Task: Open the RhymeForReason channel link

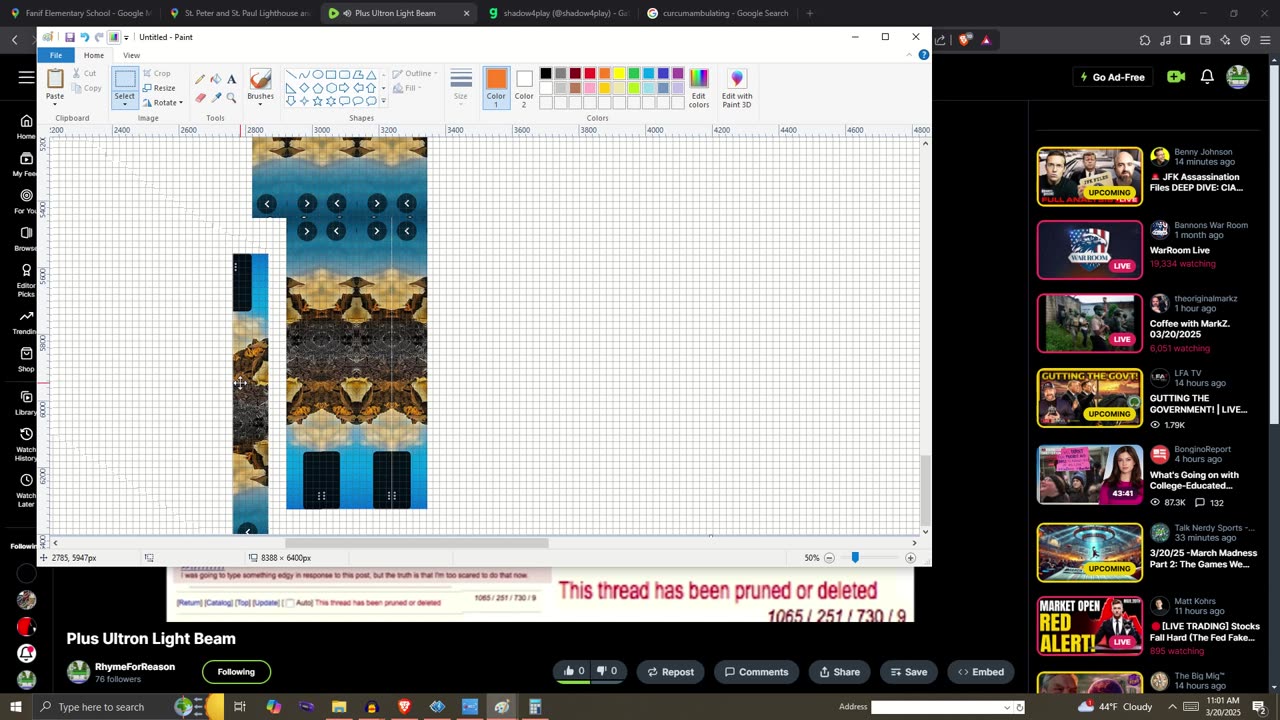Action: click(x=135, y=667)
